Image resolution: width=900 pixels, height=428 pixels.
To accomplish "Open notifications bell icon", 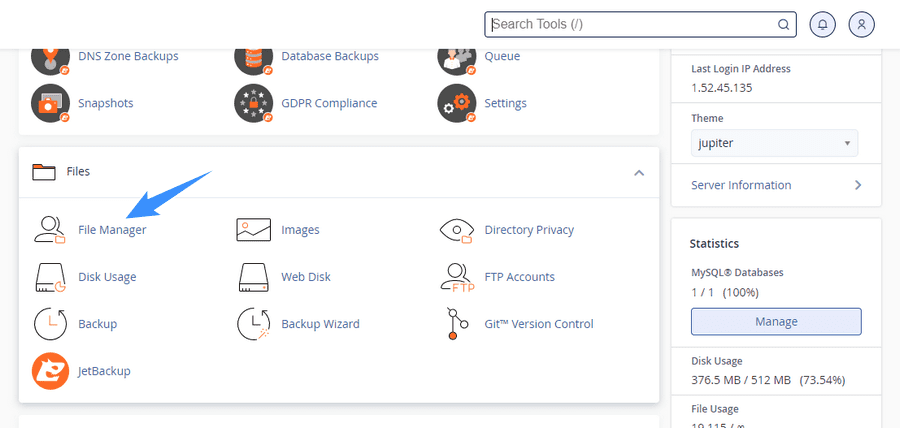I will [823, 25].
